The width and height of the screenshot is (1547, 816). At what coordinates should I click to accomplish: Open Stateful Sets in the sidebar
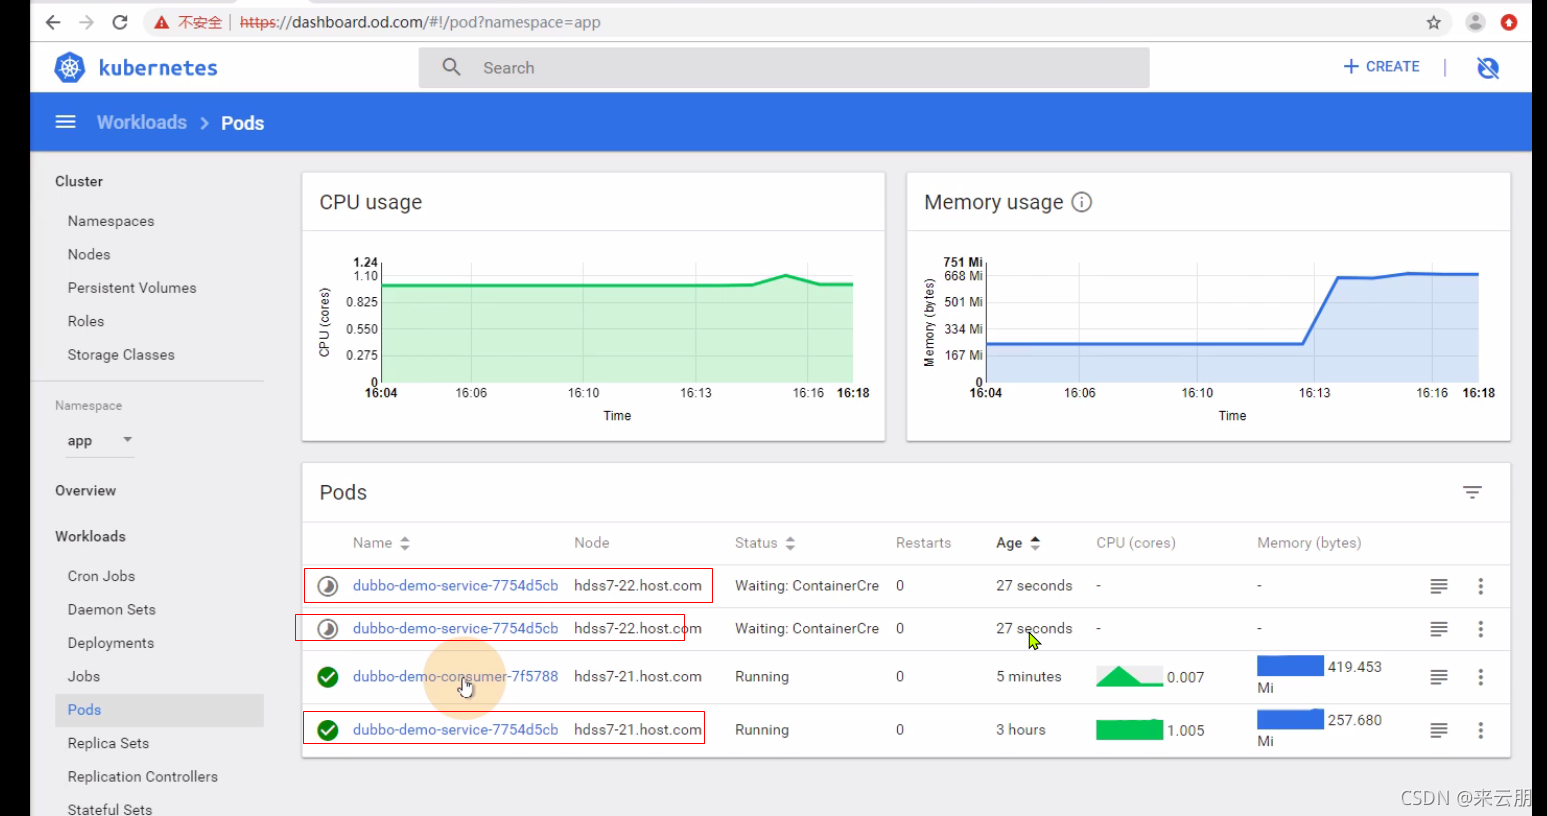tap(110, 808)
